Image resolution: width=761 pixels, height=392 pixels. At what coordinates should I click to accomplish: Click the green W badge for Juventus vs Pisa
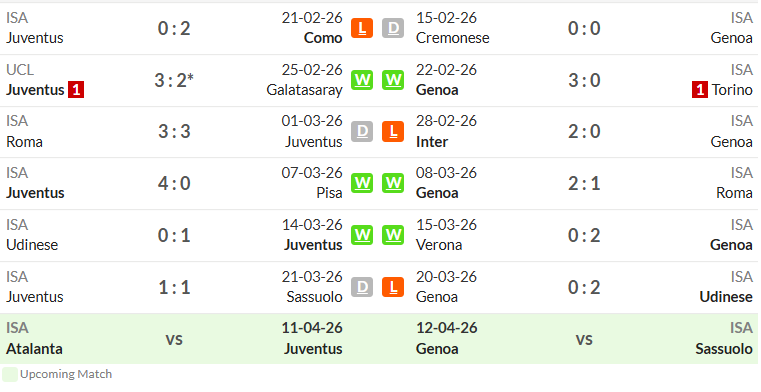pyautogui.click(x=362, y=183)
